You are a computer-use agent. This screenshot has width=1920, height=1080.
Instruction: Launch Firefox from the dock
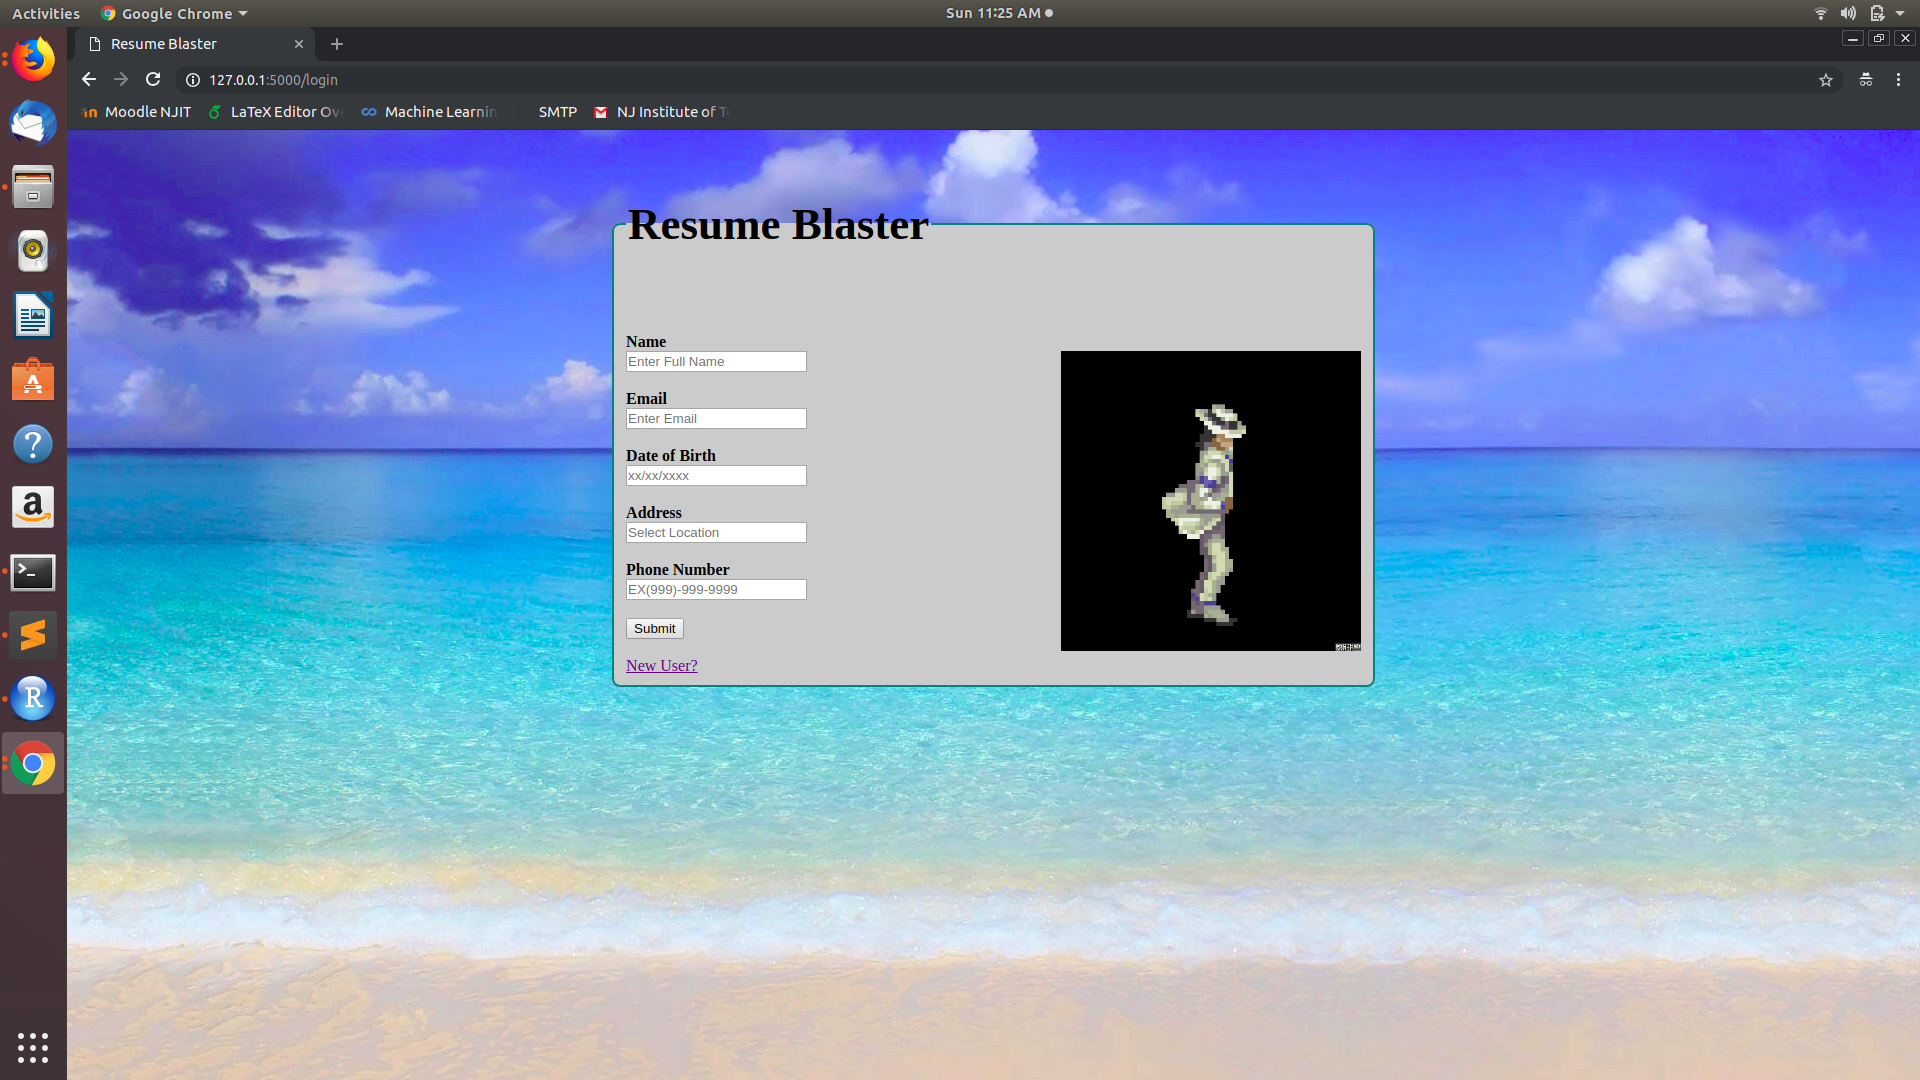pos(33,60)
